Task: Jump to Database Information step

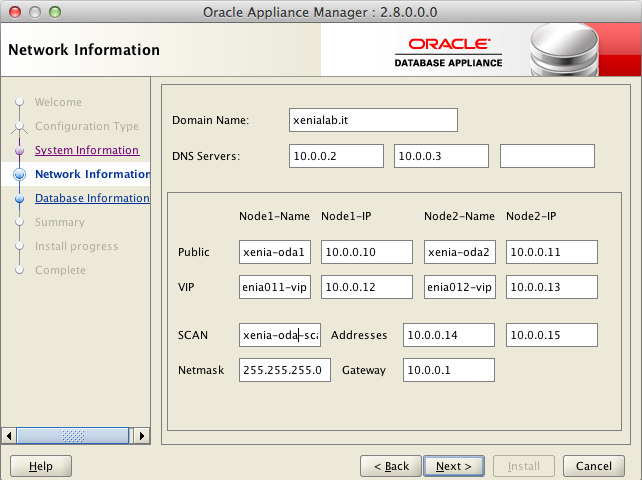Action: (92, 198)
